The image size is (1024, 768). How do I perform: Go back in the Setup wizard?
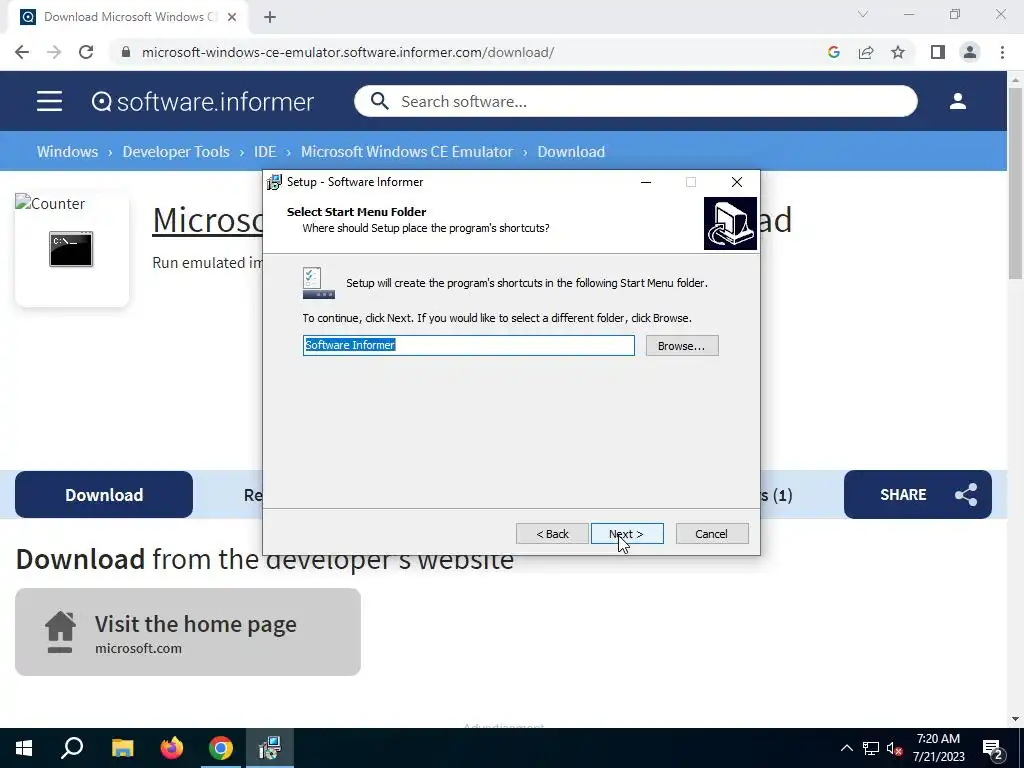pyautogui.click(x=552, y=534)
